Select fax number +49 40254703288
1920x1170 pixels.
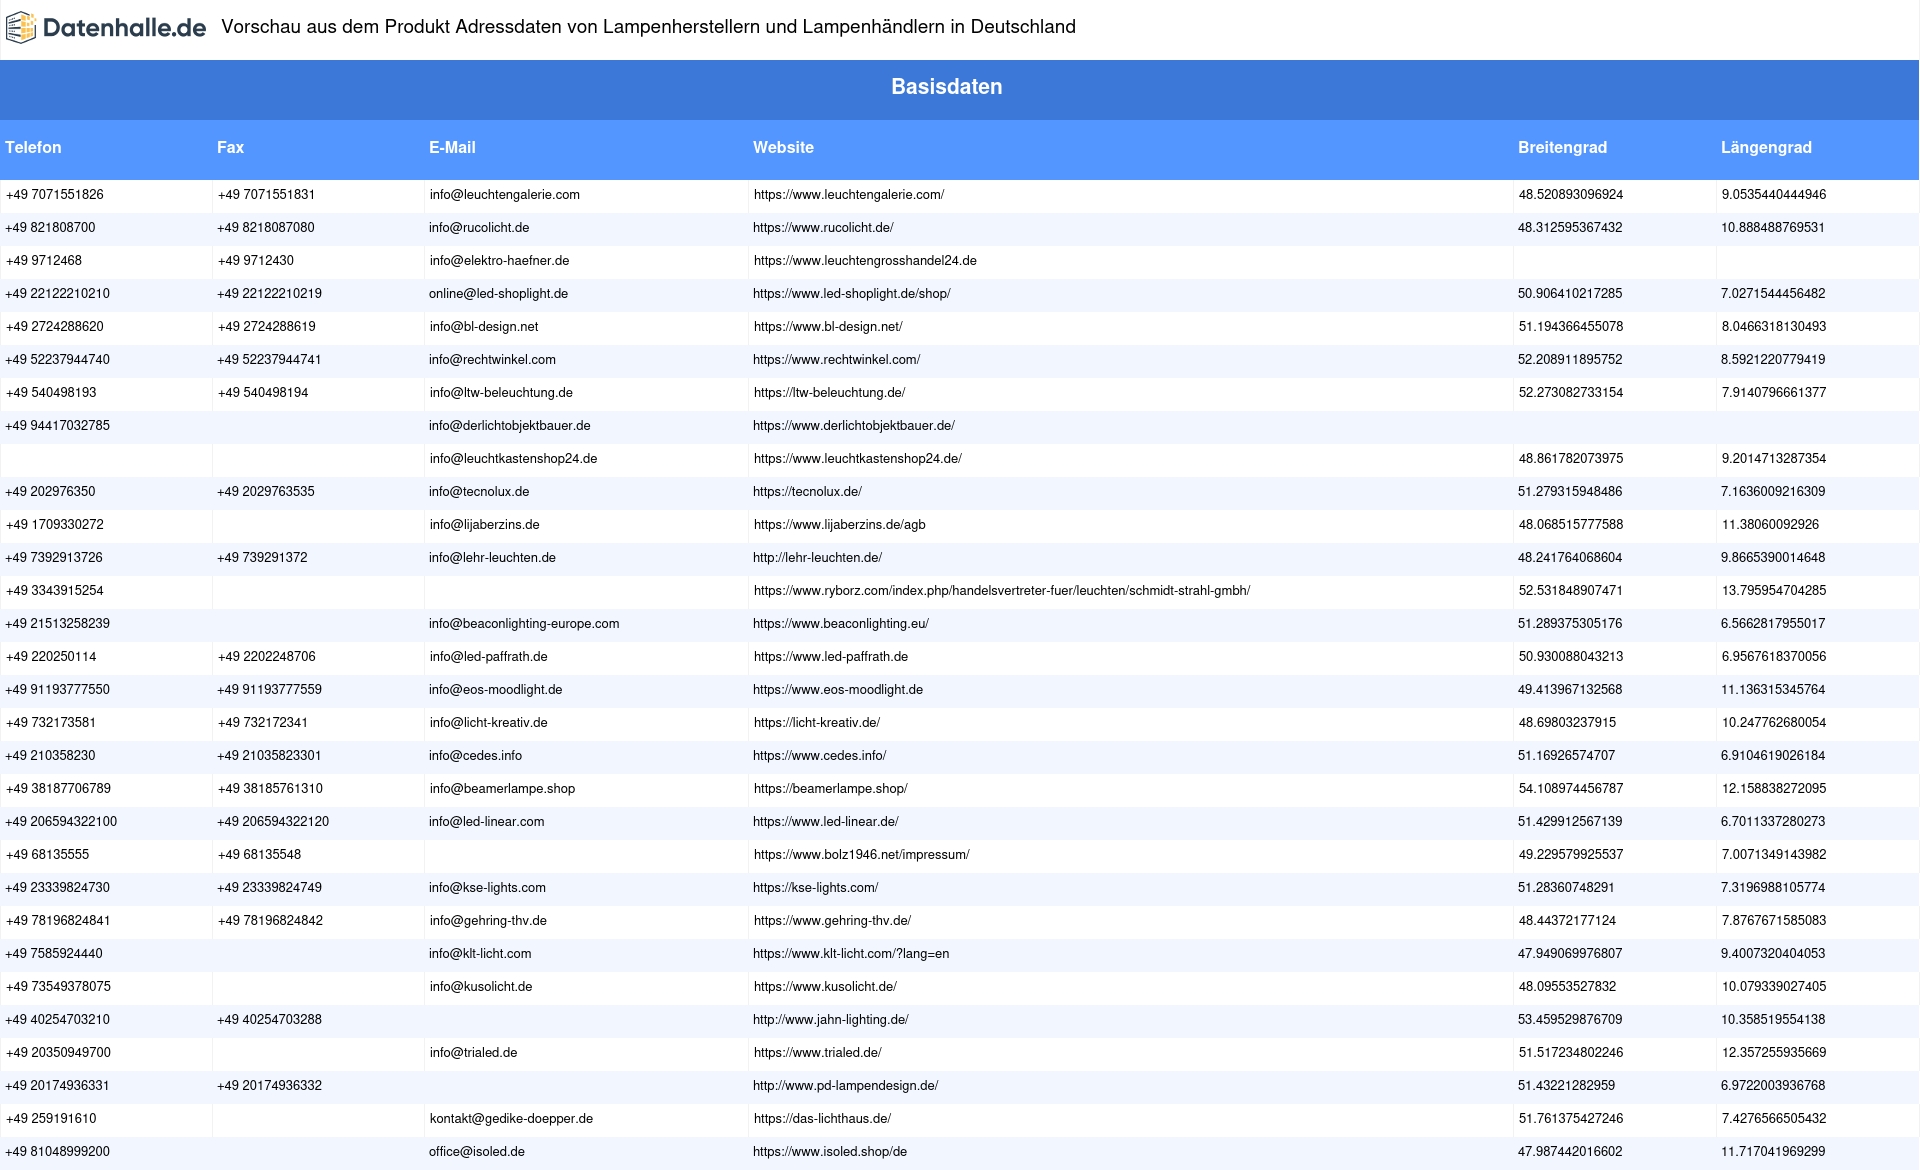click(270, 1020)
